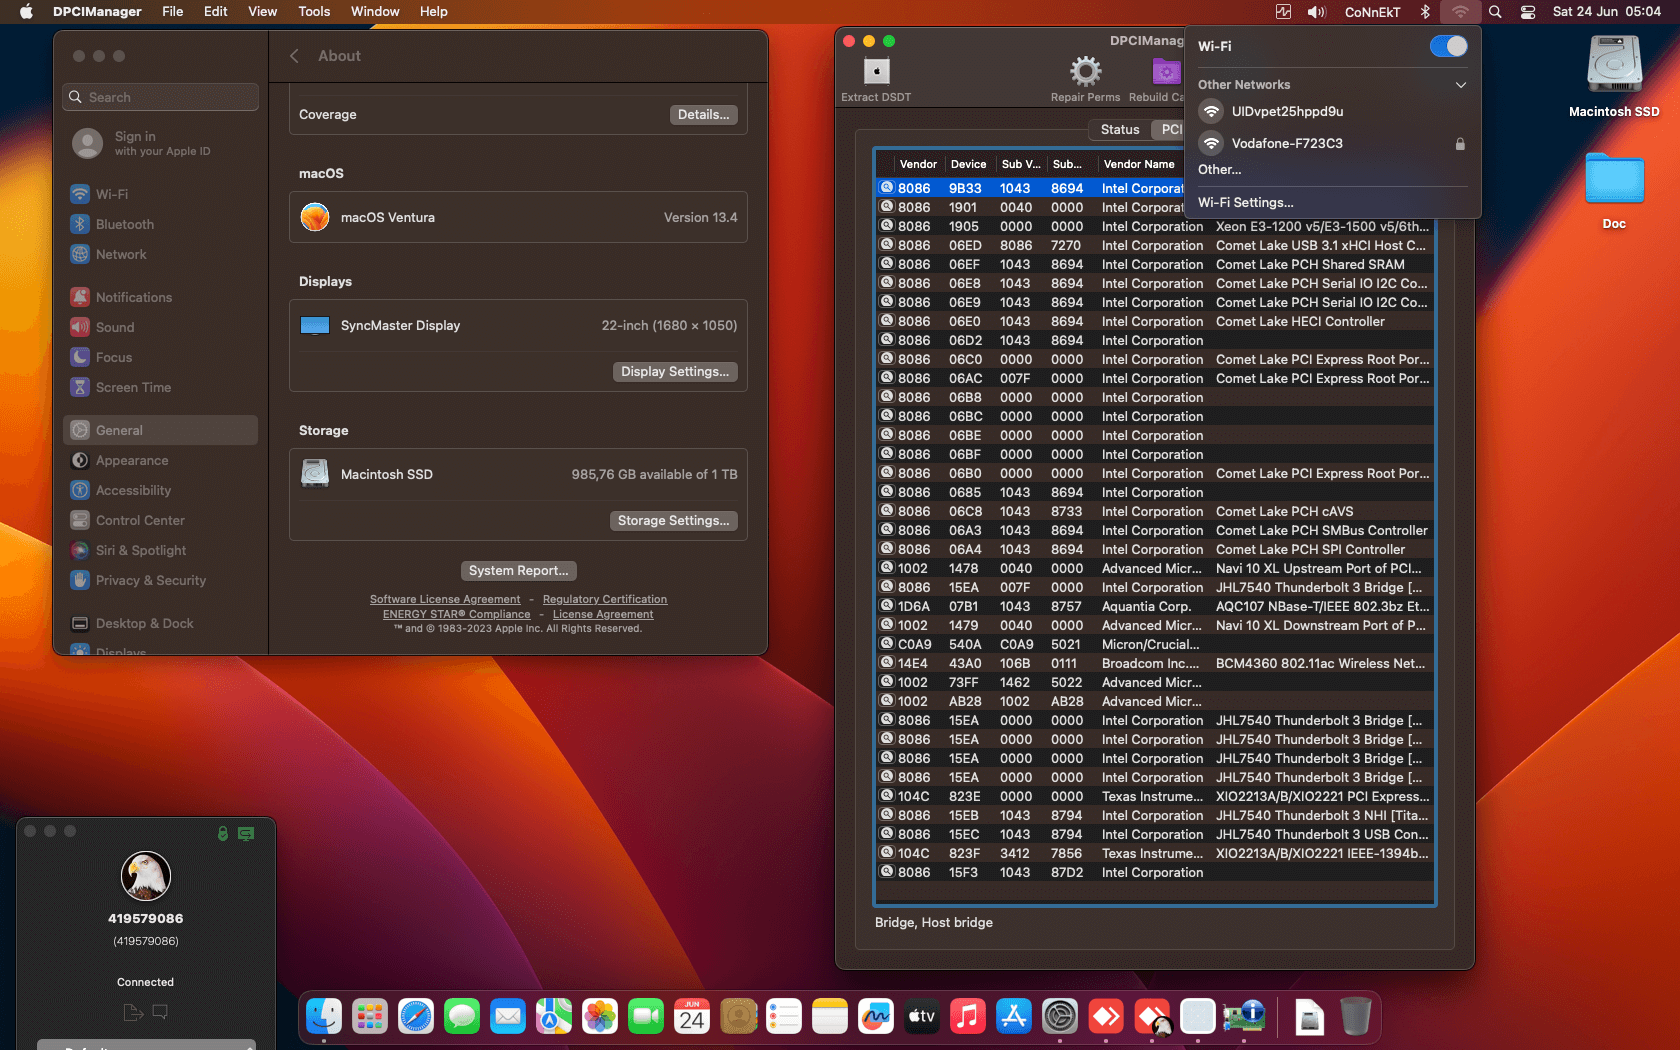The width and height of the screenshot is (1680, 1050).
Task: Click the Rebuild Cache toolbar icon
Action: [1165, 72]
